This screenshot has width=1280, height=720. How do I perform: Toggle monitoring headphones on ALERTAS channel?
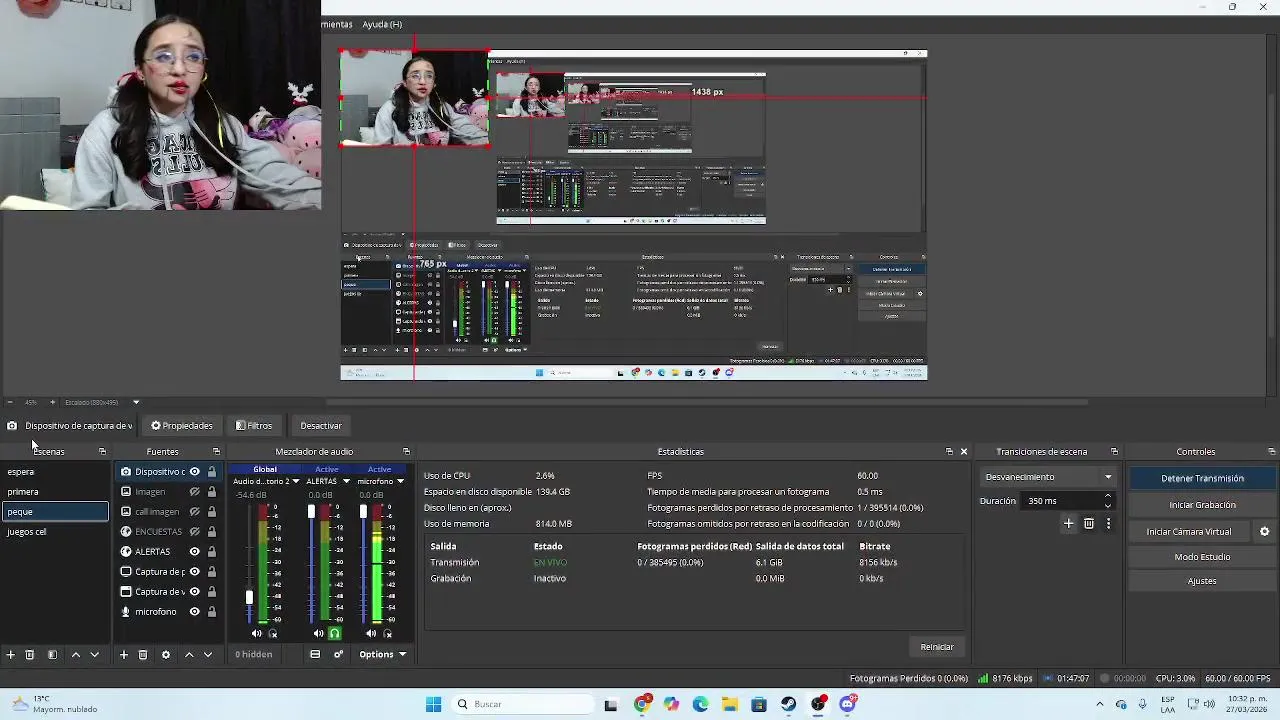(x=335, y=633)
